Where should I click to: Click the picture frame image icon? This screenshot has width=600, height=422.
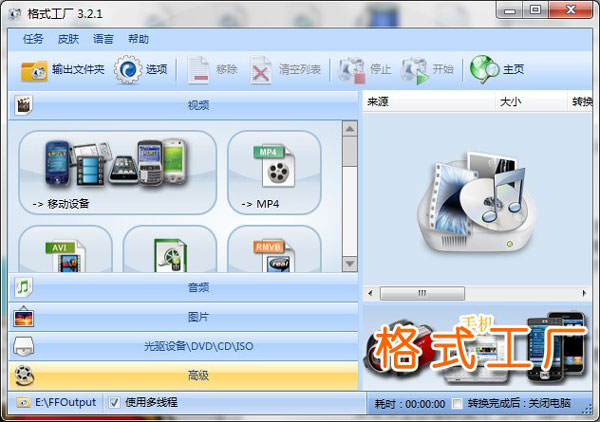point(24,317)
